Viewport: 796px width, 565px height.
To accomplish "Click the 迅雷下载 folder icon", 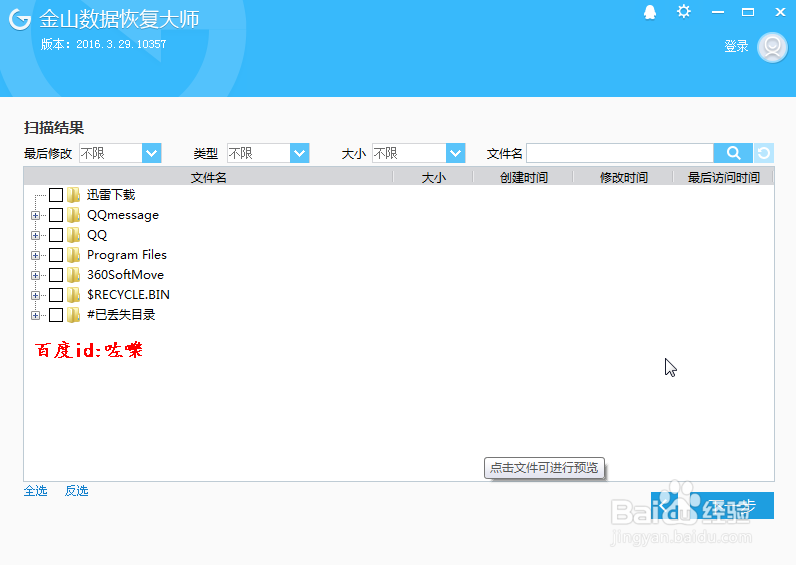I will pos(74,195).
